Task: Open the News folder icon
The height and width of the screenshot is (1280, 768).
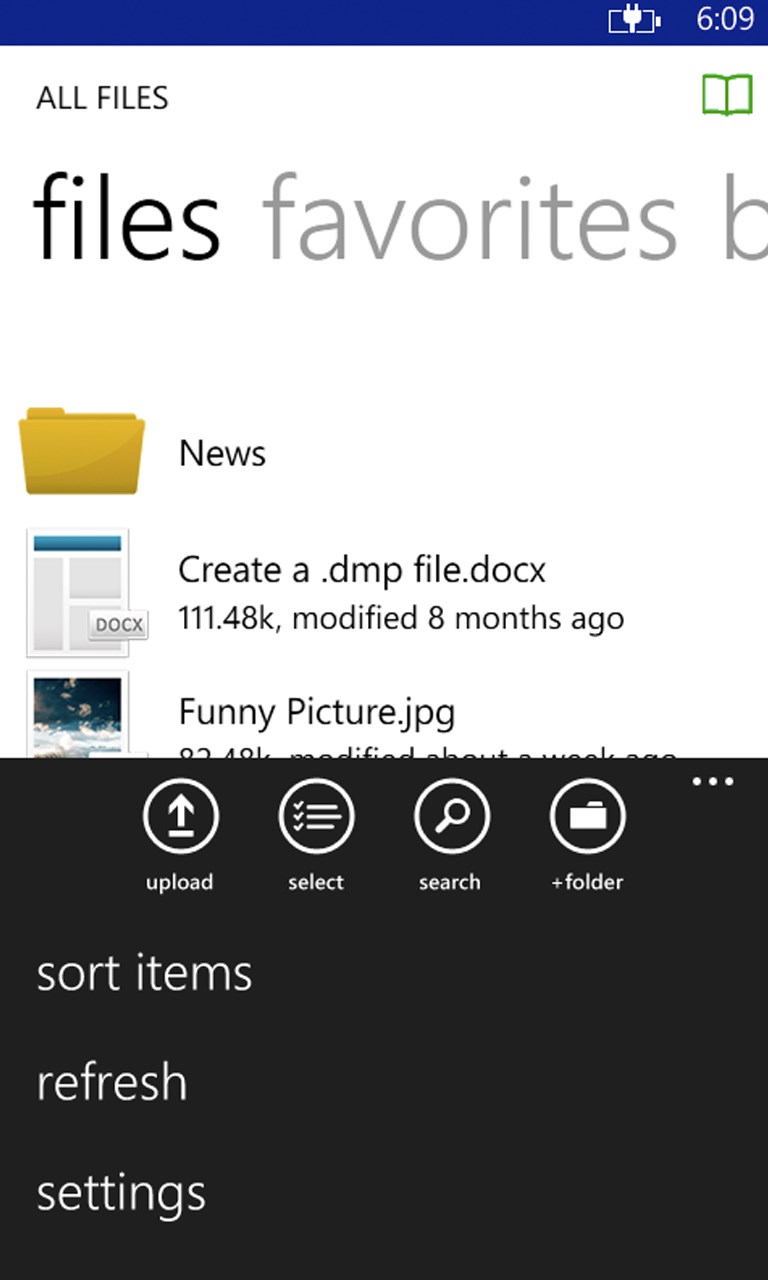Action: coord(82,451)
